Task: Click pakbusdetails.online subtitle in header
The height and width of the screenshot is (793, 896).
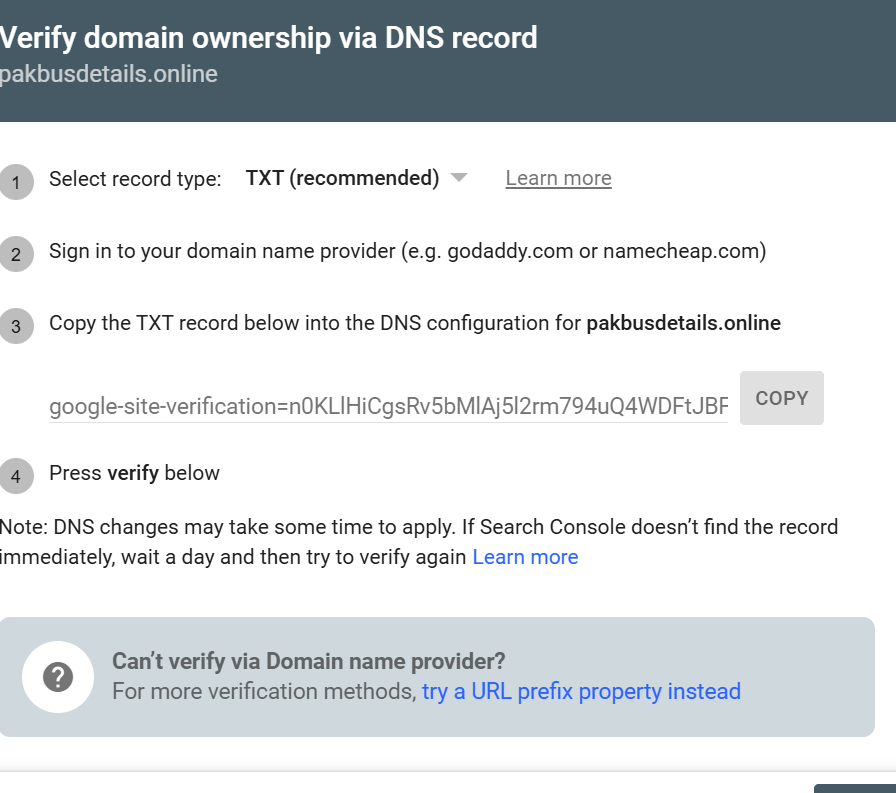Action: pyautogui.click(x=108, y=74)
